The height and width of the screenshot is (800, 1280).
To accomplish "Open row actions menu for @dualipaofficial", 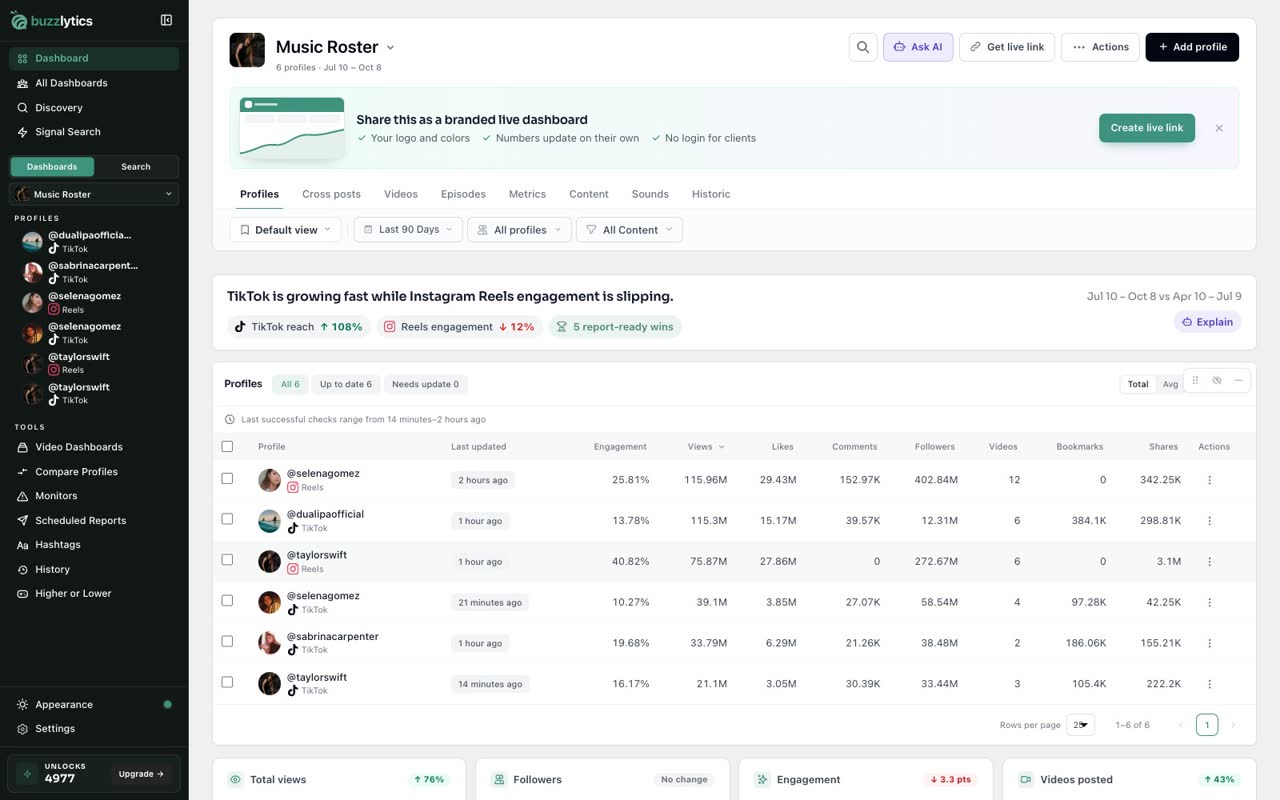I will click(1209, 521).
